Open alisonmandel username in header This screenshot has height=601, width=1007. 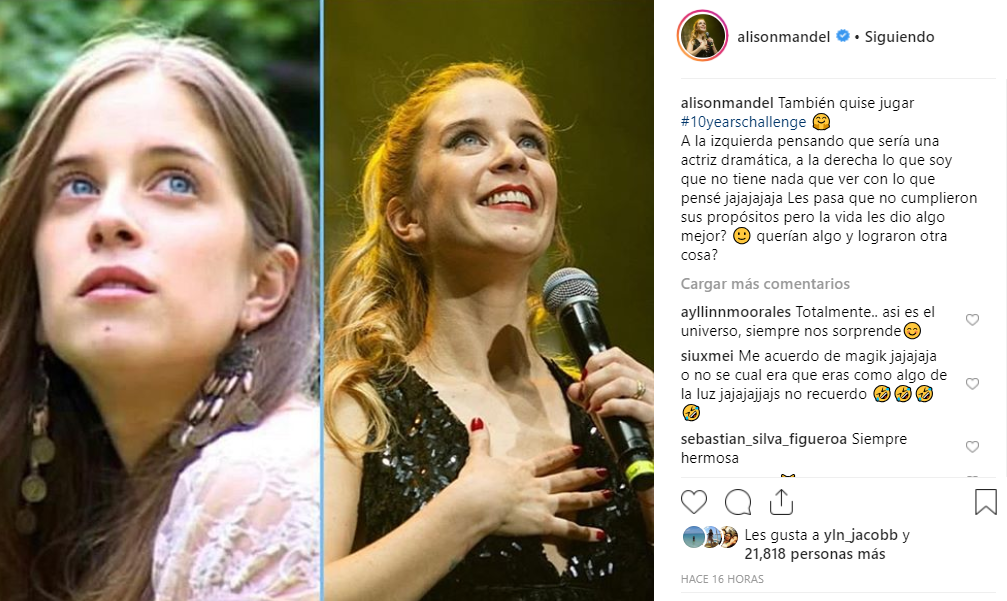point(784,37)
